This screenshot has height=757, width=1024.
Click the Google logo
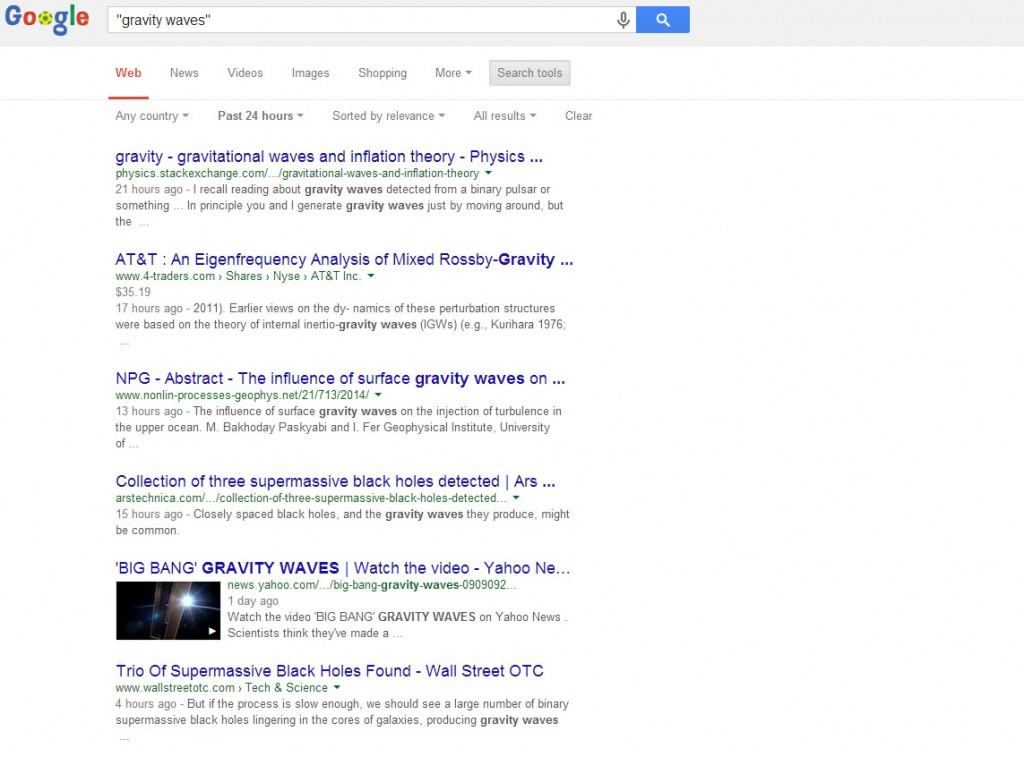(46, 19)
